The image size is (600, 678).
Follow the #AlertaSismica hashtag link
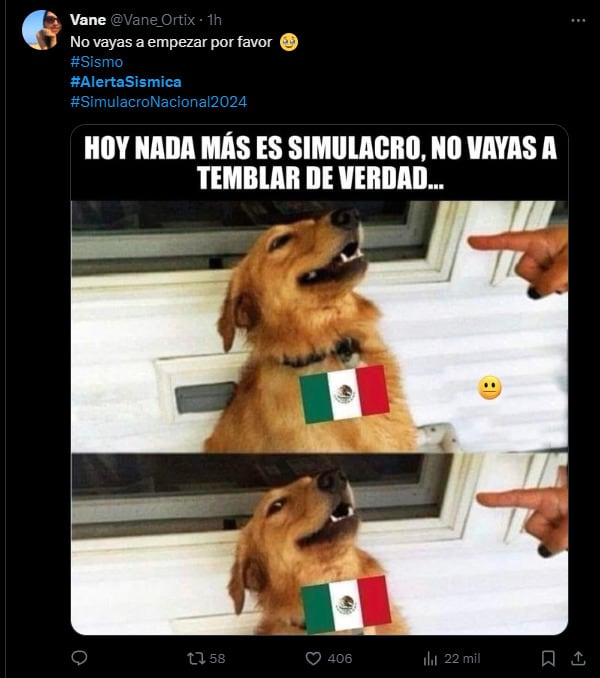(x=126, y=82)
